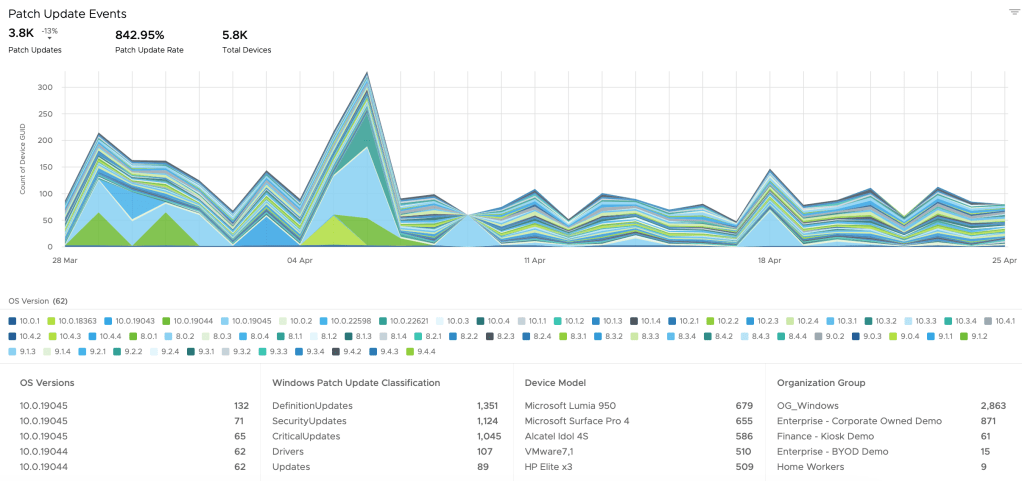The image size is (1022, 481).
Task: Click the 04 Apr x-axis date label
Action: point(299,260)
